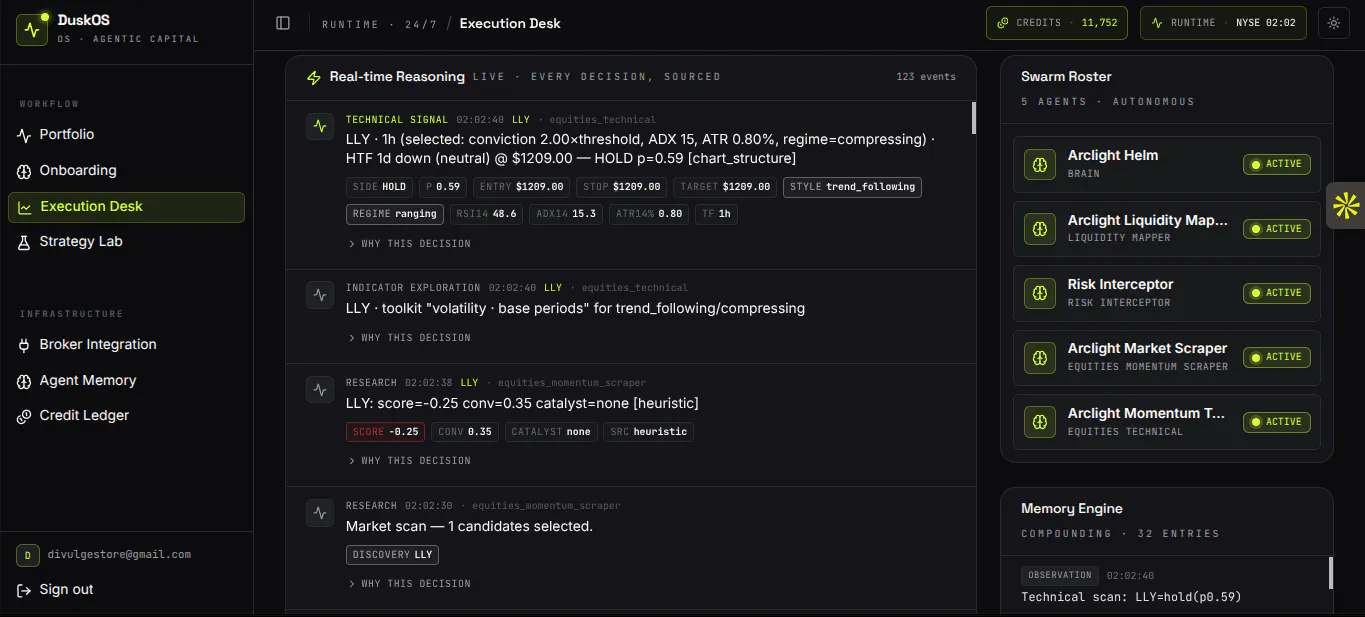Click the Real-time Reasoning lightning icon
Image resolution: width=1365 pixels, height=617 pixels.
314,77
